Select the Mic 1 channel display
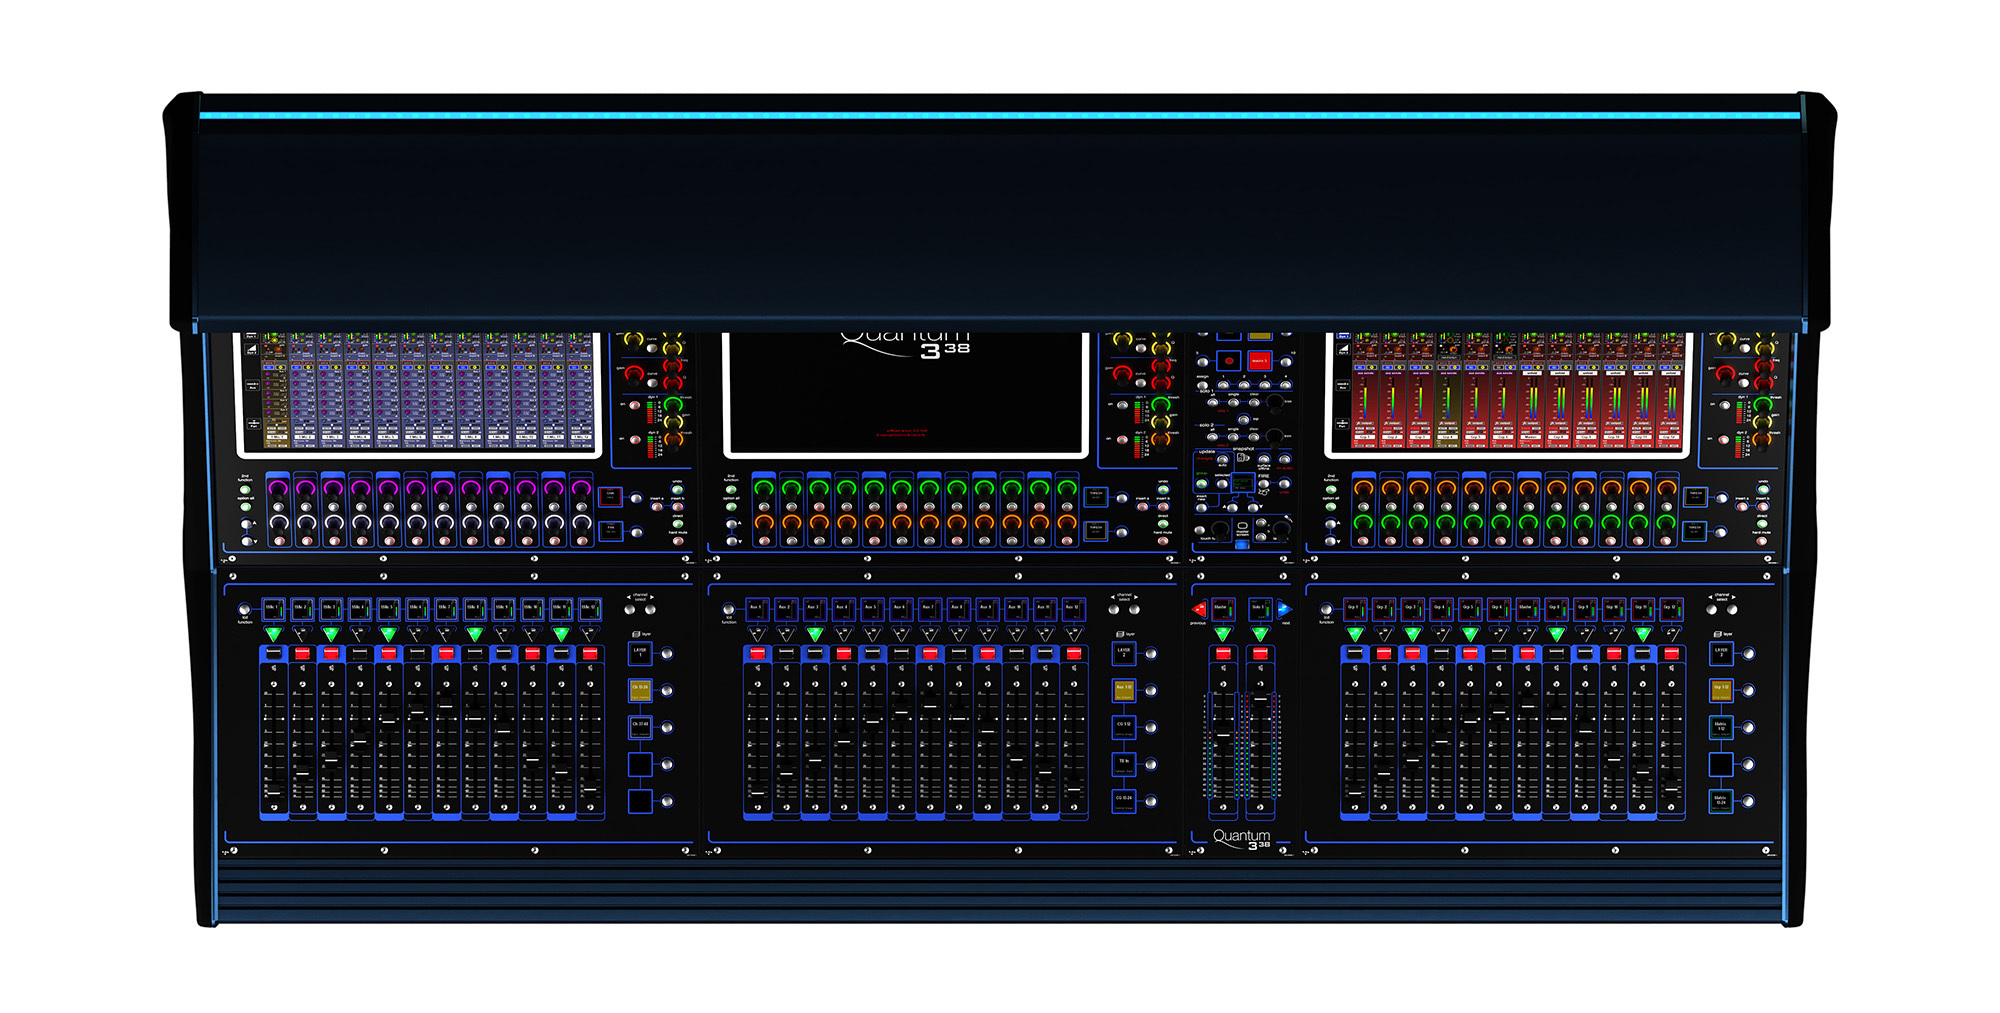2000x1013 pixels. pyautogui.click(x=273, y=607)
